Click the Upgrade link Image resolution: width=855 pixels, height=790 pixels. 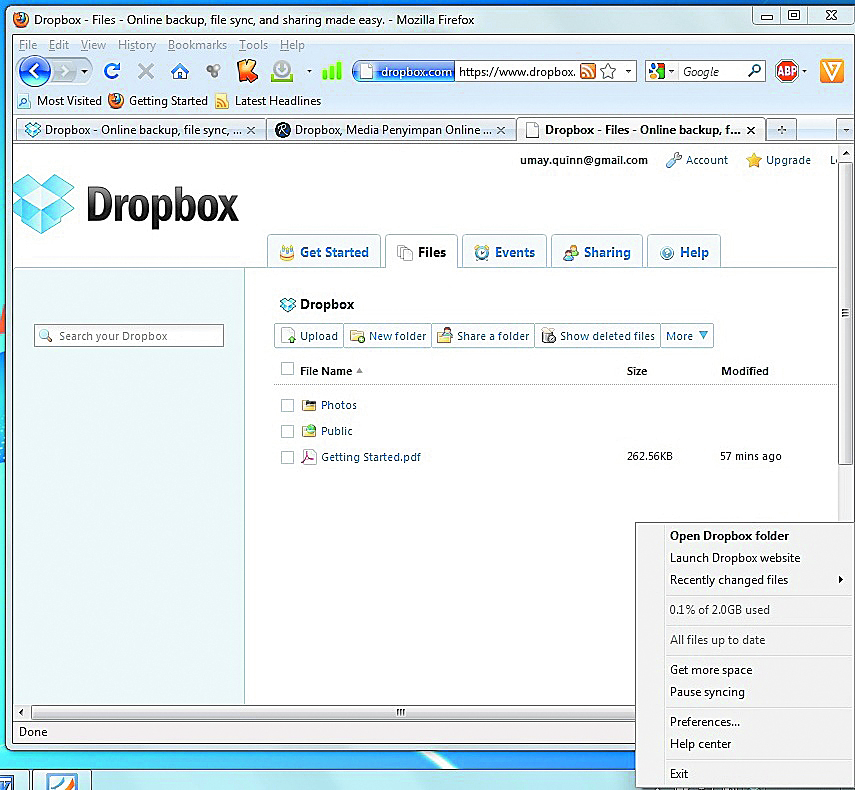(x=778, y=160)
